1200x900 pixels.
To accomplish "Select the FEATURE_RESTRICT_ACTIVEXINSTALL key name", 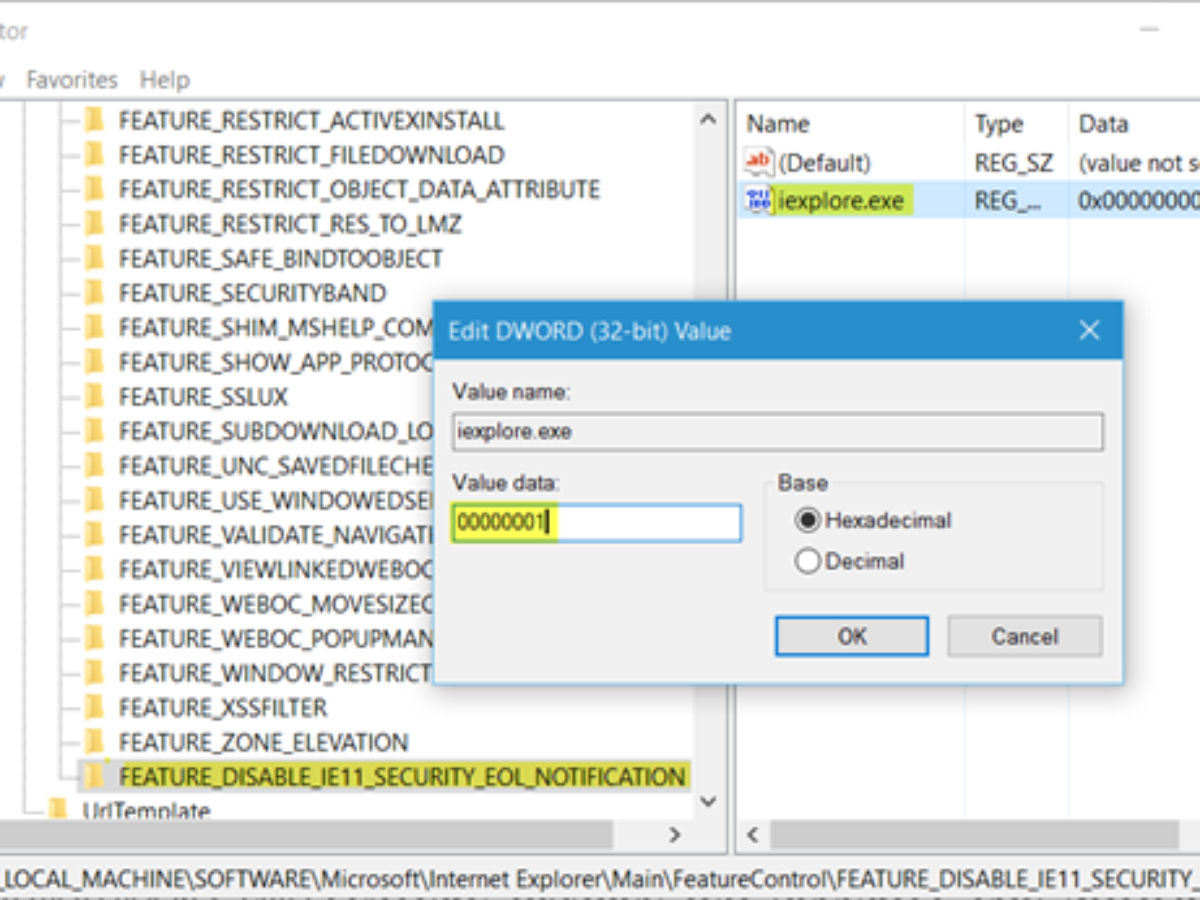I will [x=311, y=121].
